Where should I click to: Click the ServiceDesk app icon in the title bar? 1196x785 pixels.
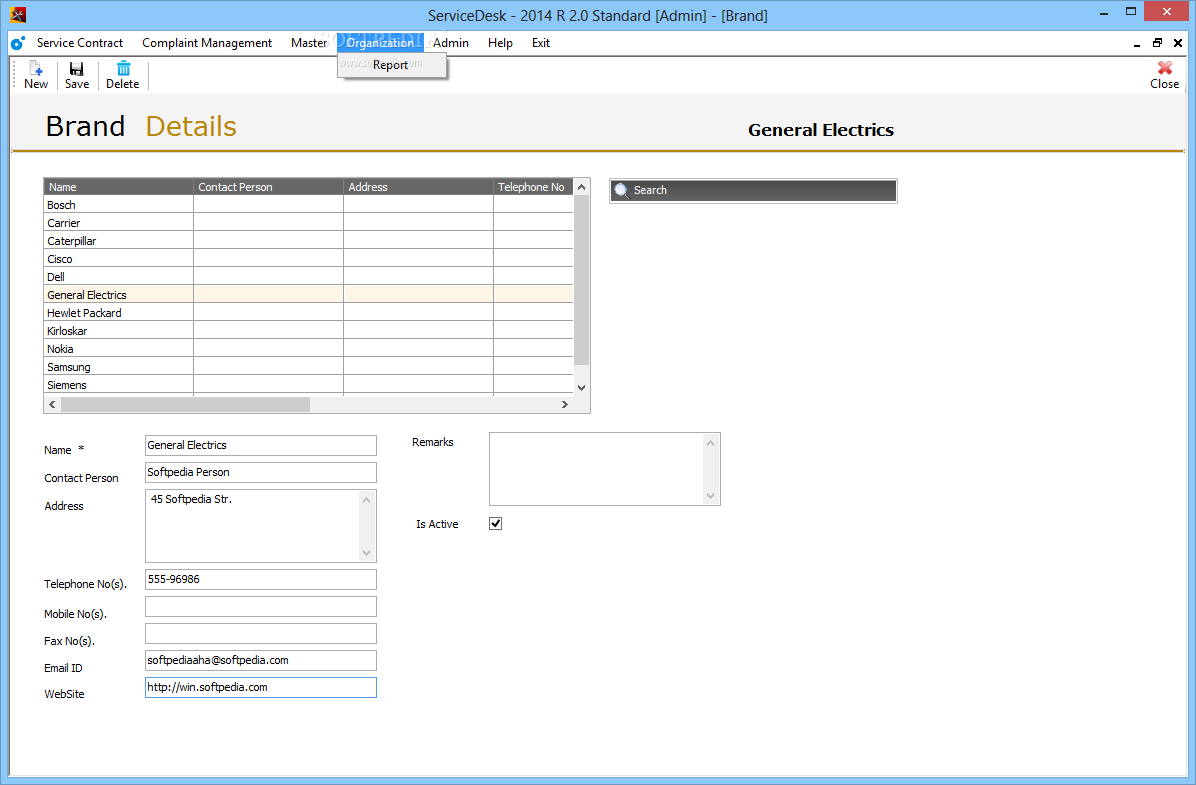pyautogui.click(x=18, y=14)
